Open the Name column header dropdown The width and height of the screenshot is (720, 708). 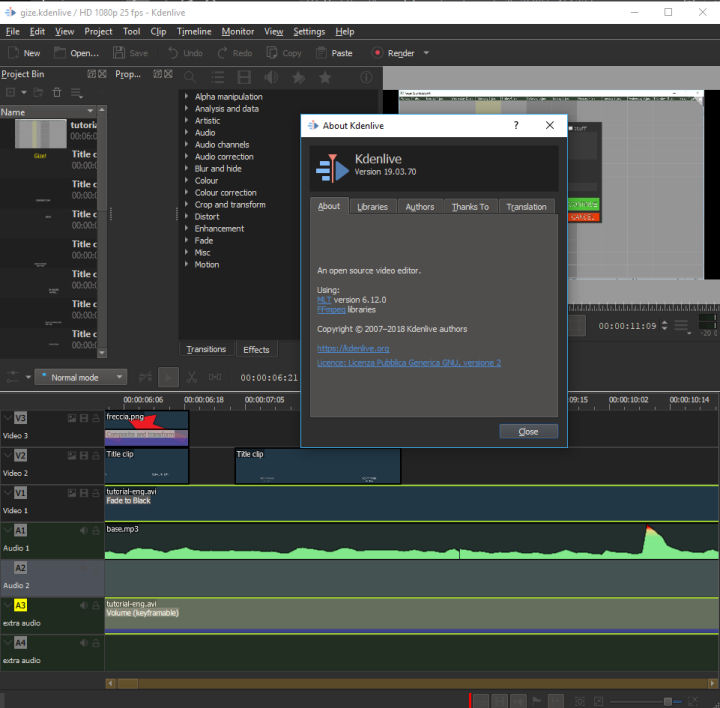coord(90,111)
